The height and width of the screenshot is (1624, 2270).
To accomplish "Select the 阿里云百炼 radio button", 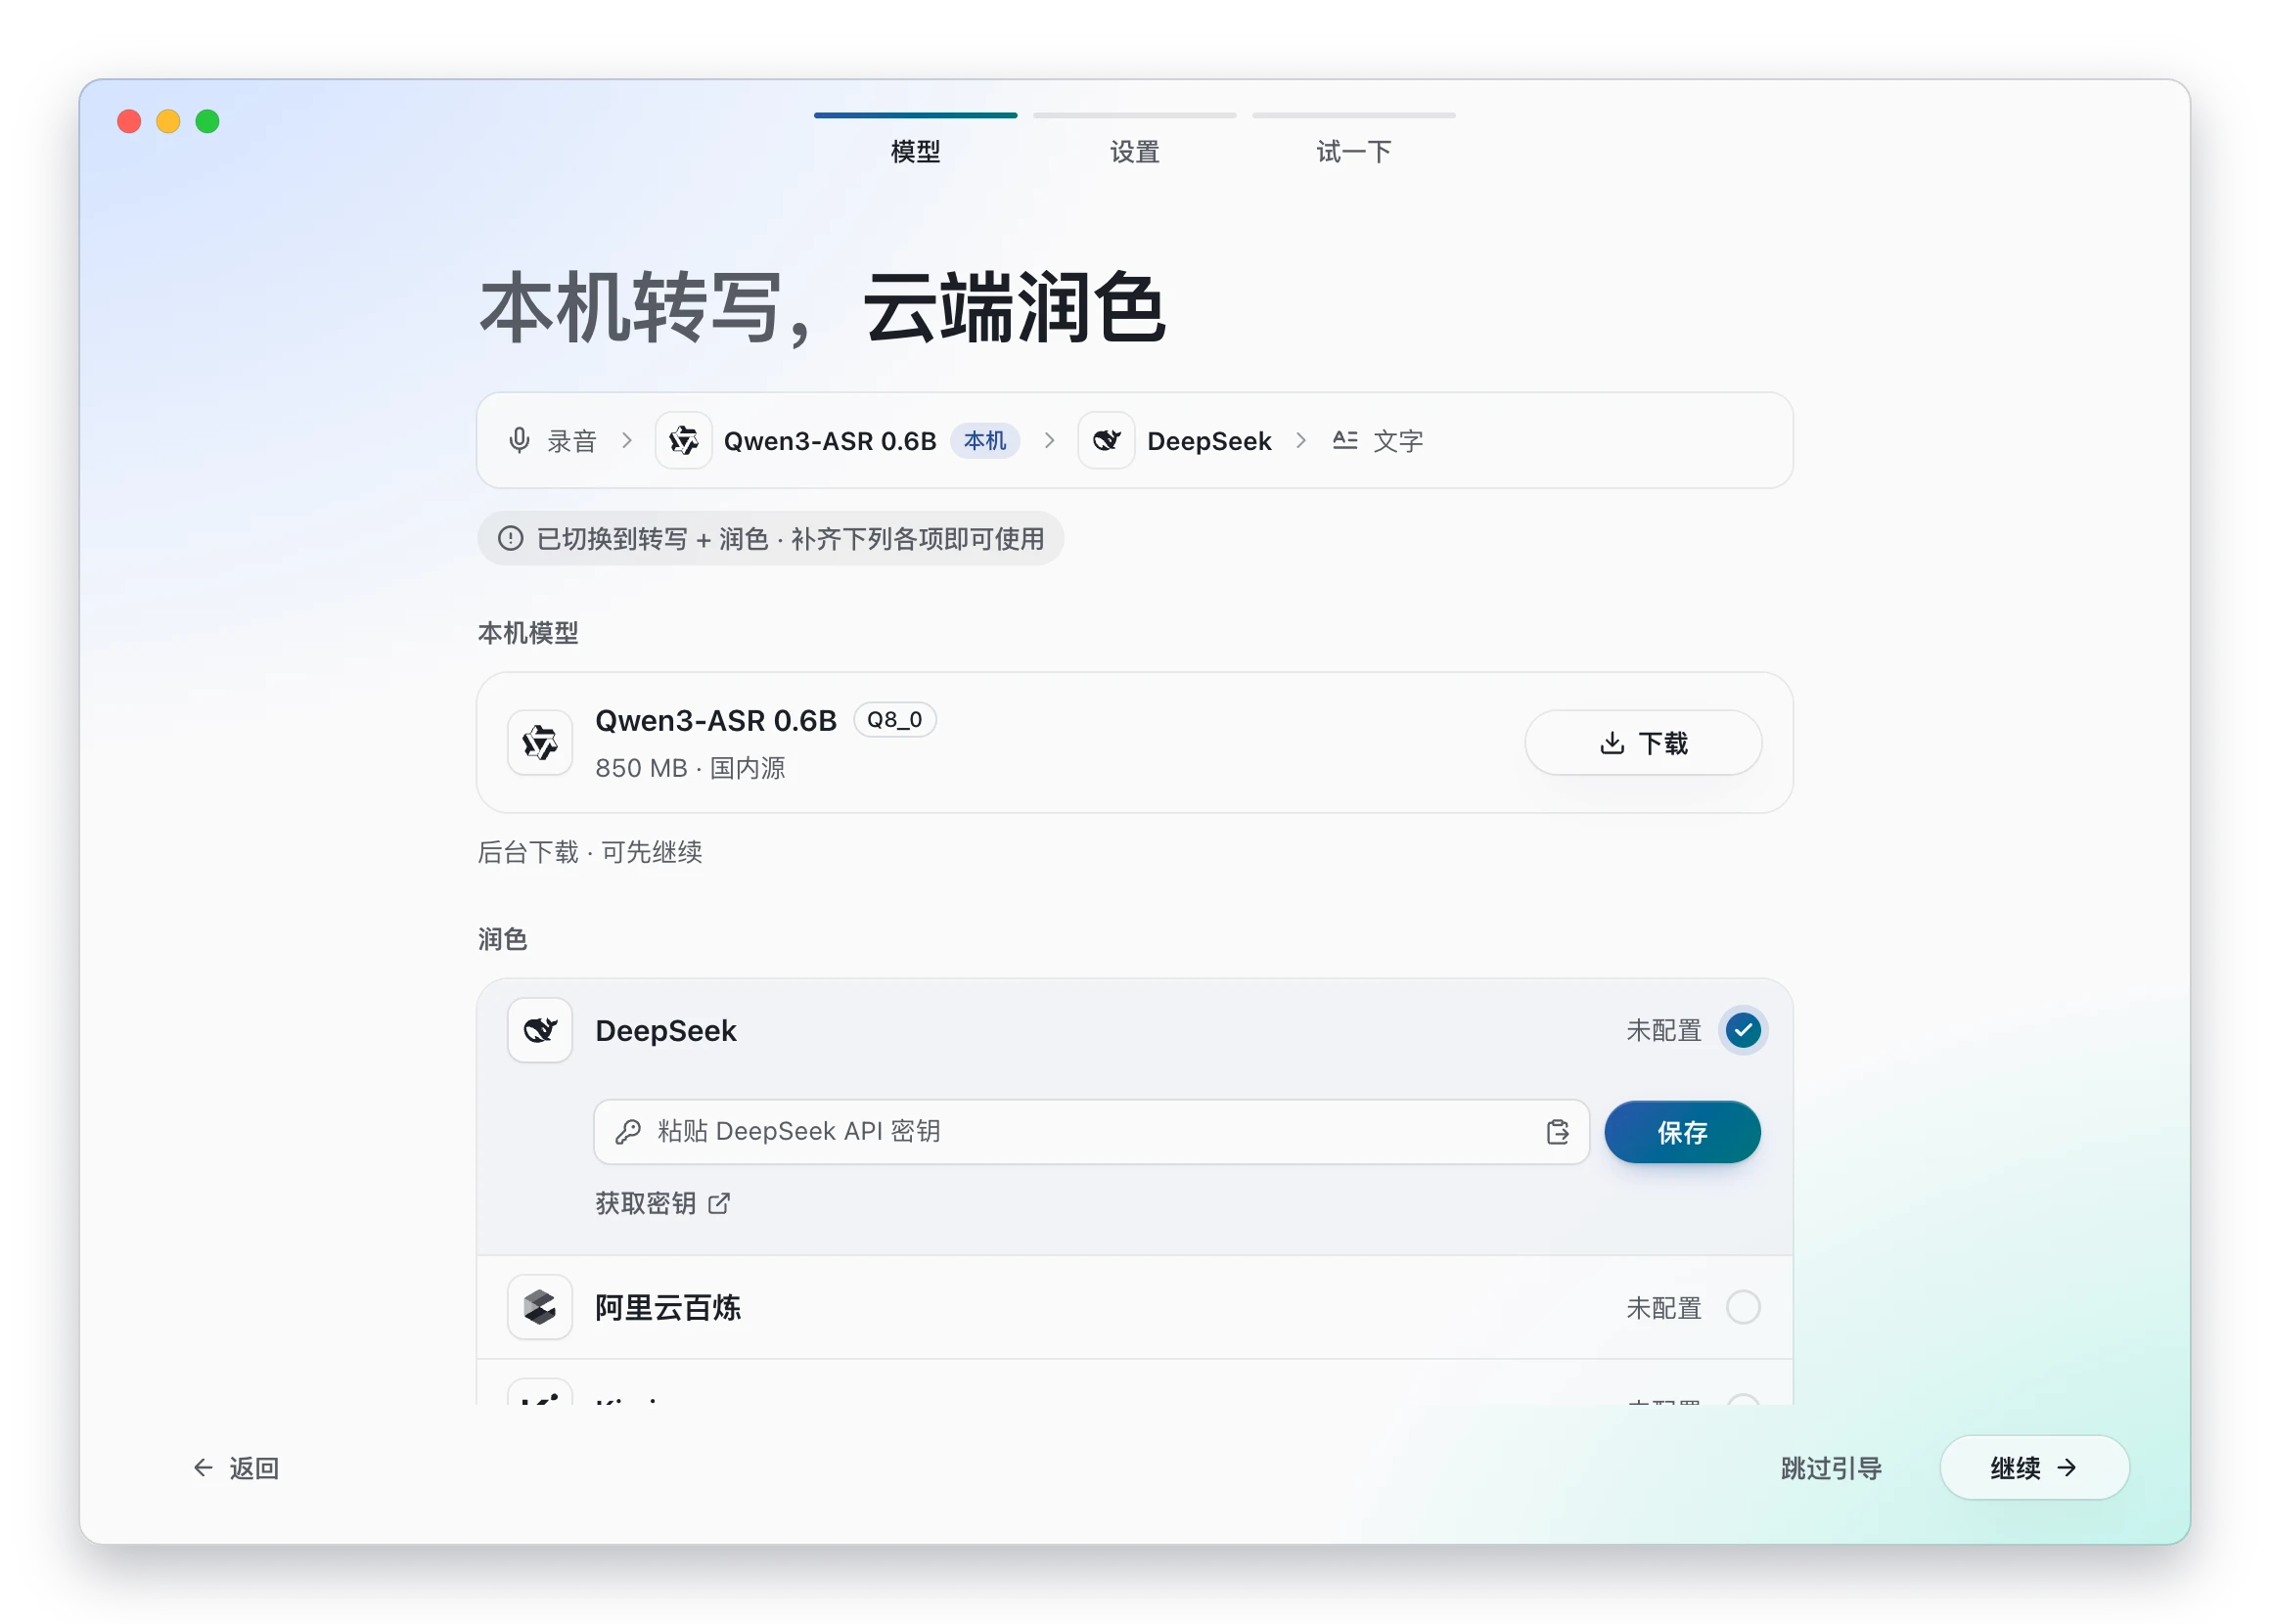I will click(1743, 1307).
